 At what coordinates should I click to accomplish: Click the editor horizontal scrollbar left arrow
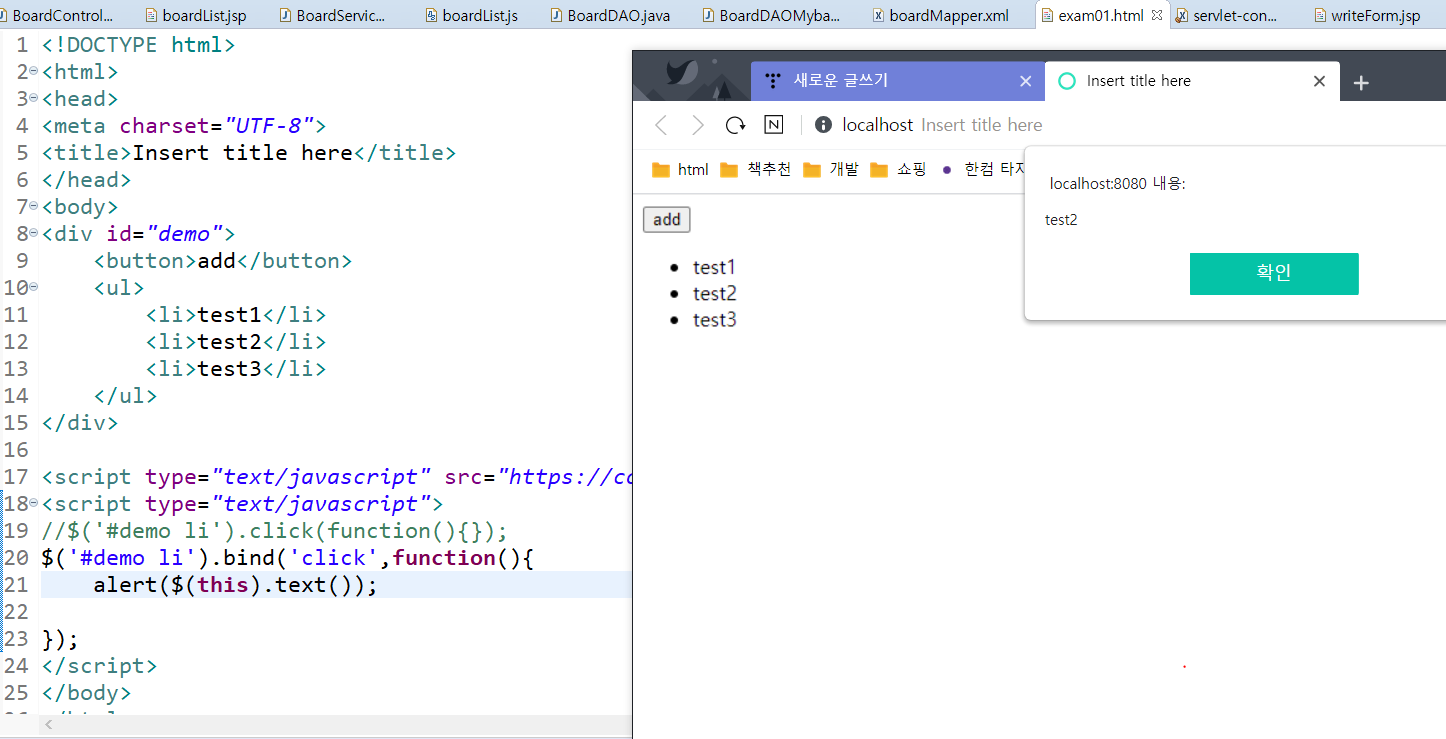(x=48, y=725)
